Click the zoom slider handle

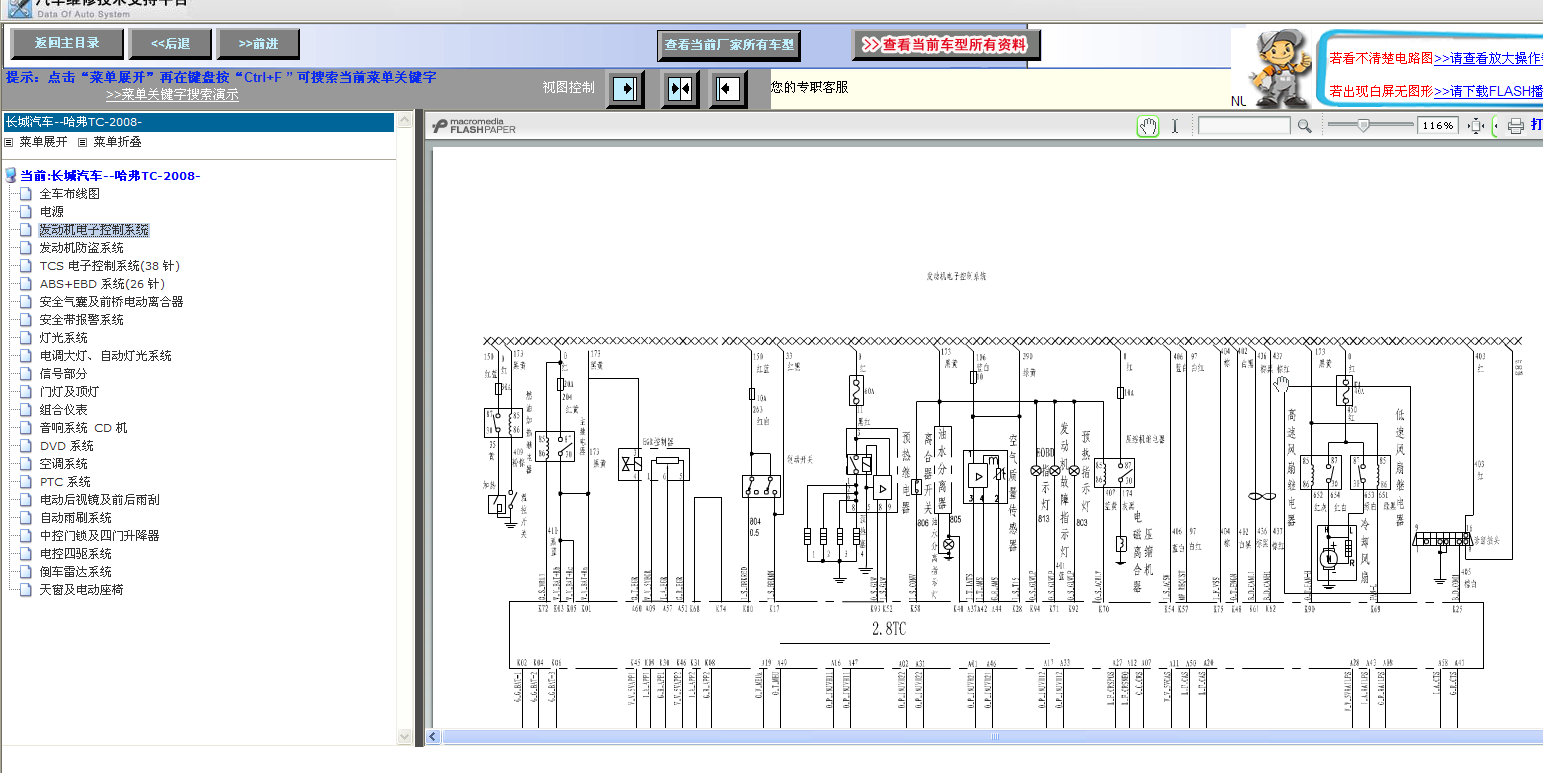click(x=1362, y=125)
